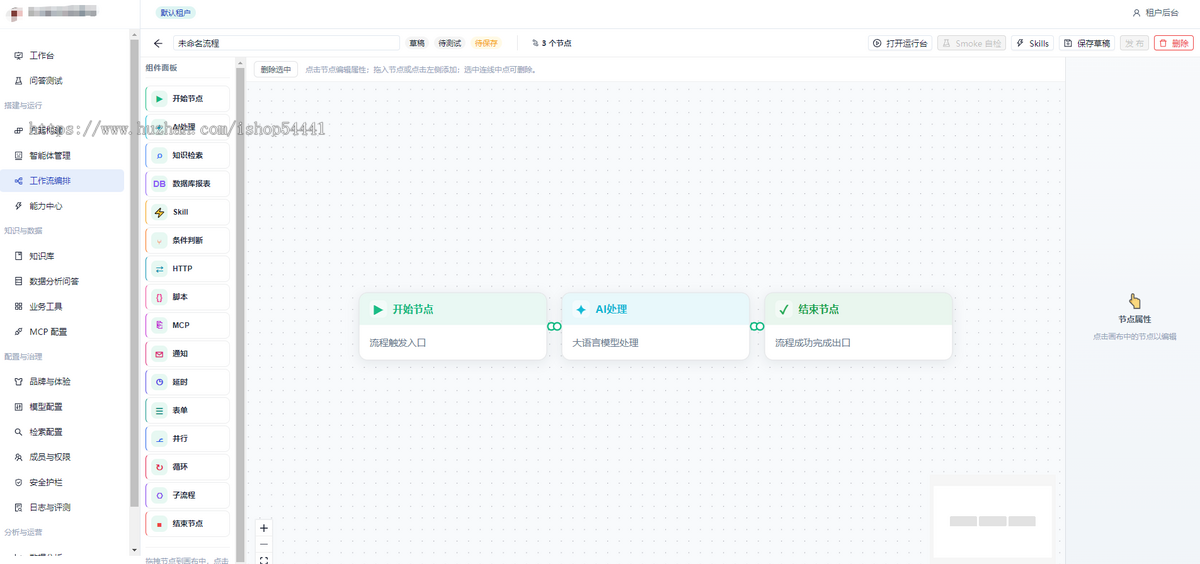Click the 默认租户 tag

[176, 13]
